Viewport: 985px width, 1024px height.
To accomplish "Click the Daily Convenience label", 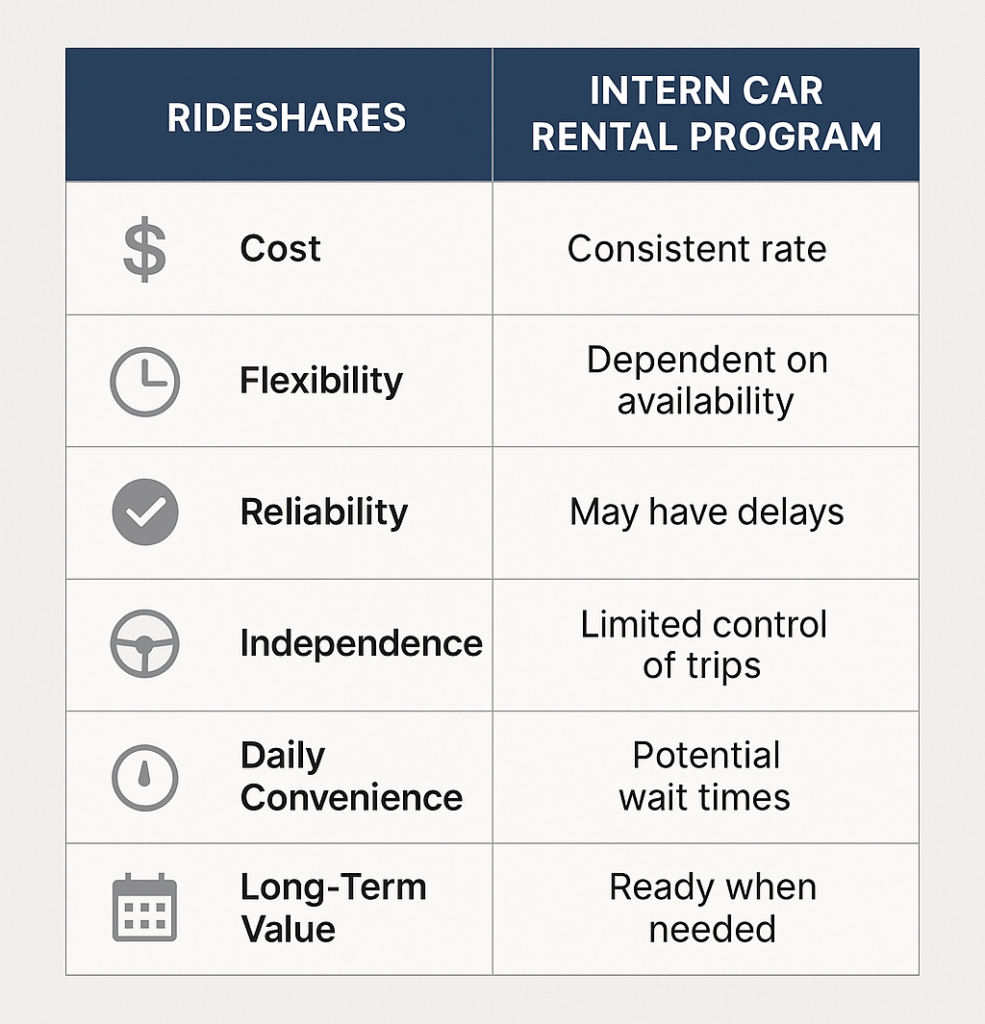I will tap(351, 777).
